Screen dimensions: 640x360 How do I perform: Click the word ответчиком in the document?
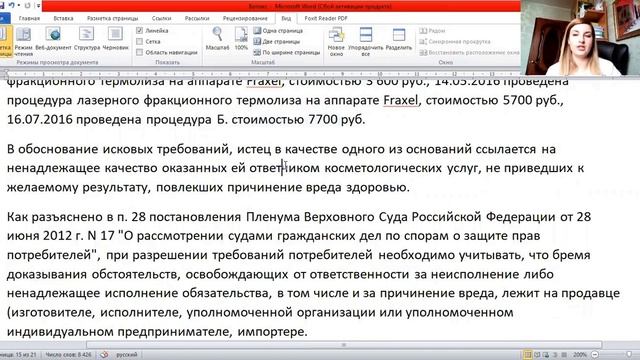pos(284,168)
